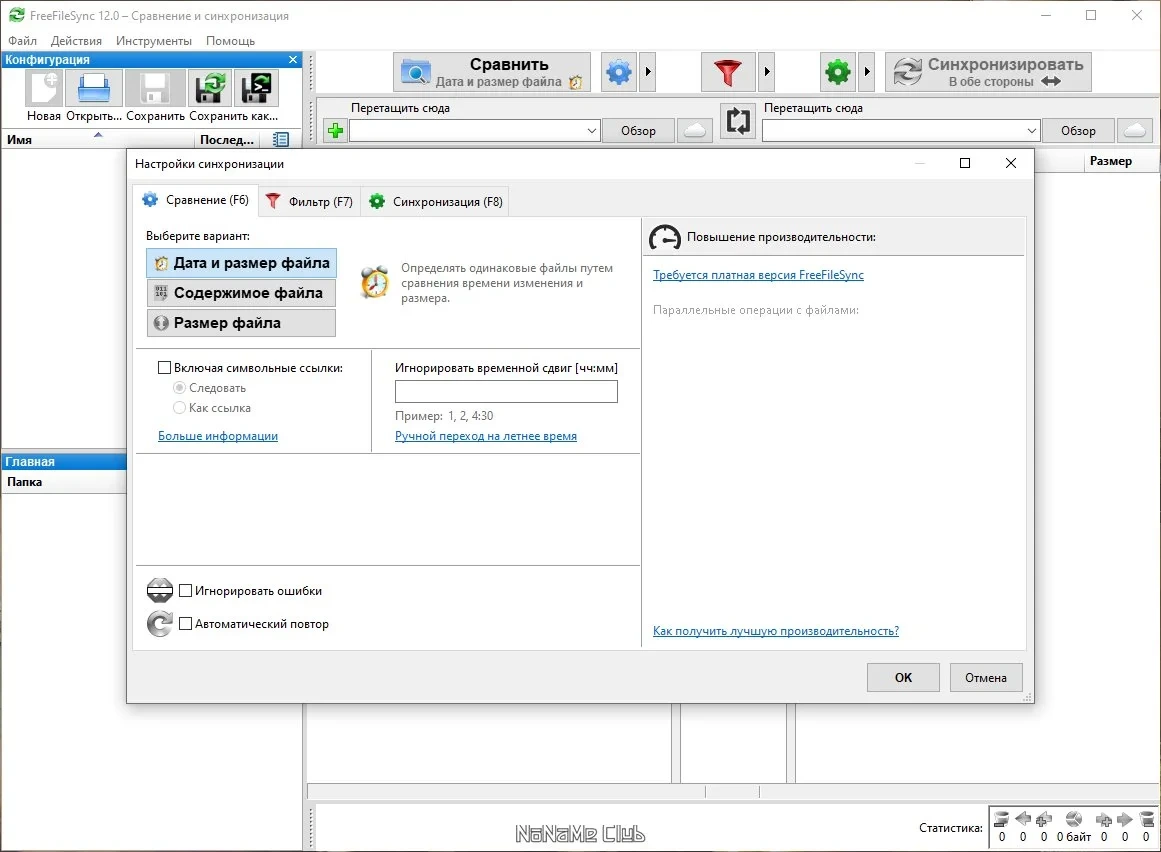Swap sides using the arrows icon
The height and width of the screenshot is (852, 1161).
[737, 121]
